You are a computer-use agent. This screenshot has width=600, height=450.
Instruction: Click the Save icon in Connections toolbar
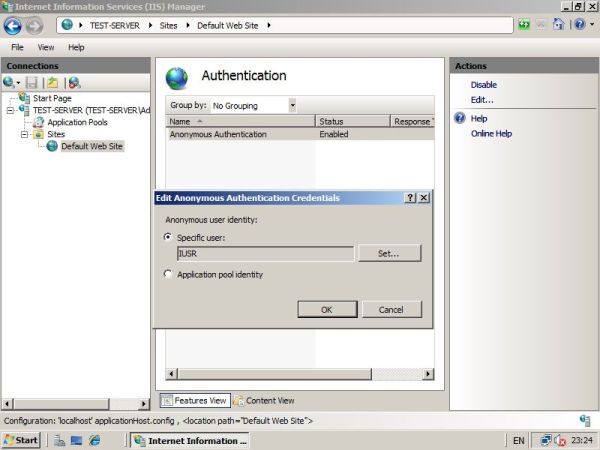pyautogui.click(x=31, y=82)
